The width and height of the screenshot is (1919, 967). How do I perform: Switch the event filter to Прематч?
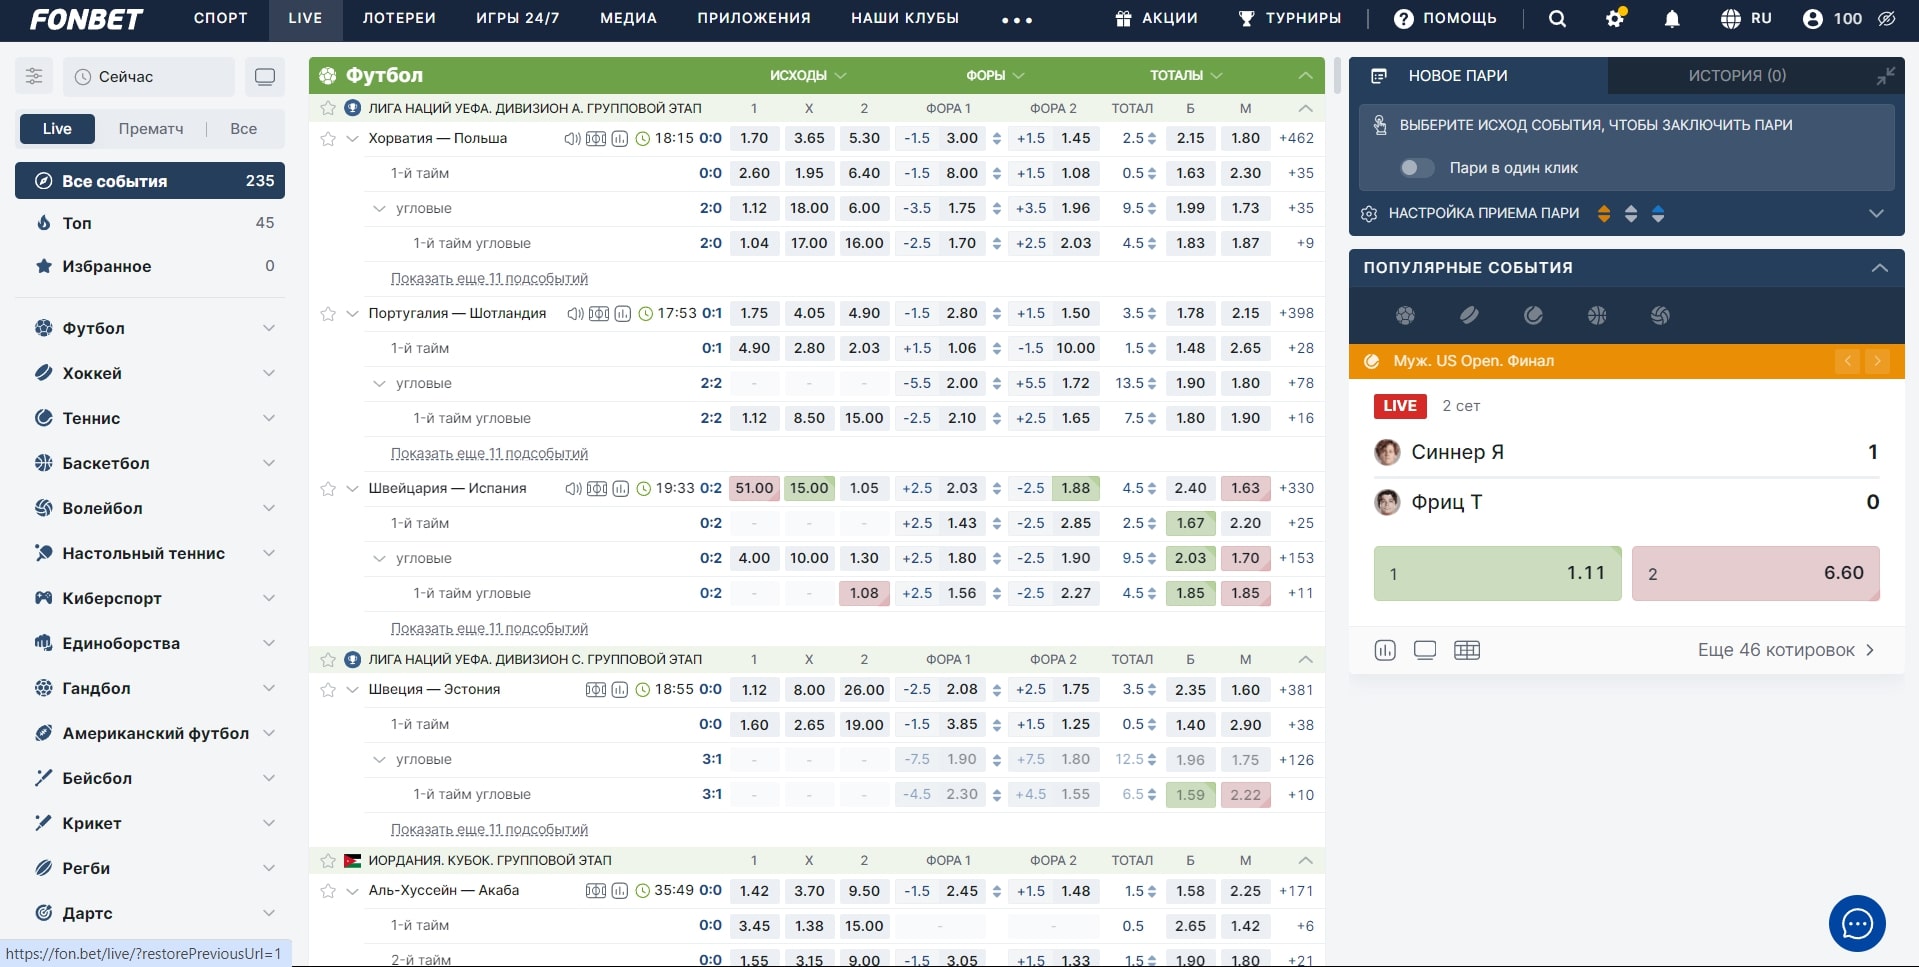(151, 129)
